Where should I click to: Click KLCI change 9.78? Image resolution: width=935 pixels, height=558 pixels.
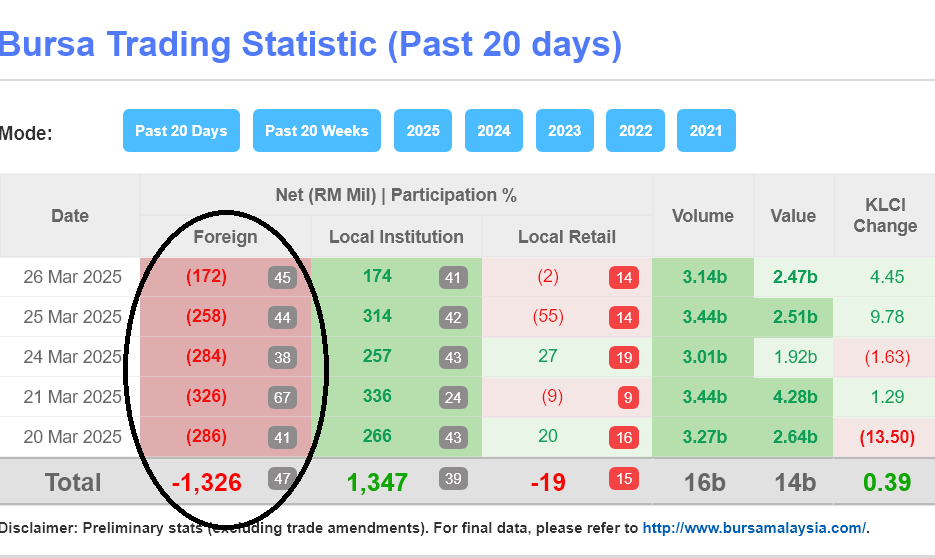click(887, 317)
